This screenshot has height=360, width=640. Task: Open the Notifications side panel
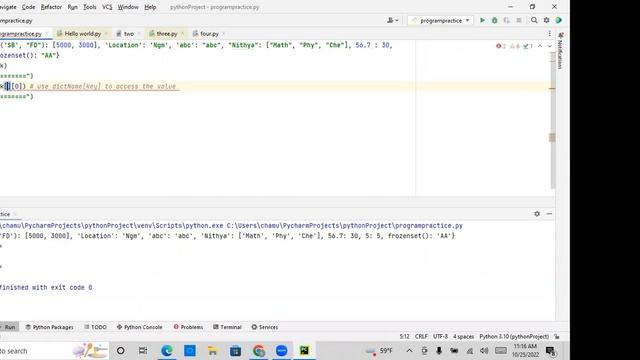pyautogui.click(x=561, y=51)
